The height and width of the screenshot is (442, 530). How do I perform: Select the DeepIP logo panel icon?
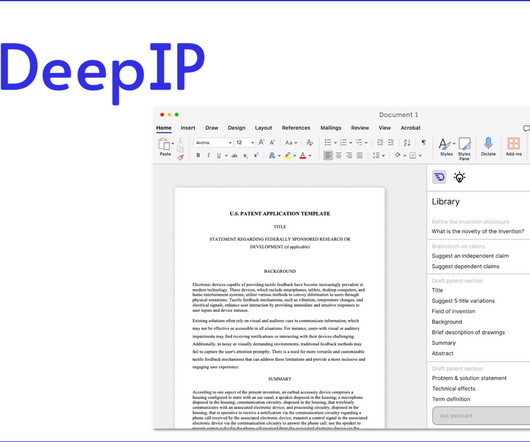[439, 177]
